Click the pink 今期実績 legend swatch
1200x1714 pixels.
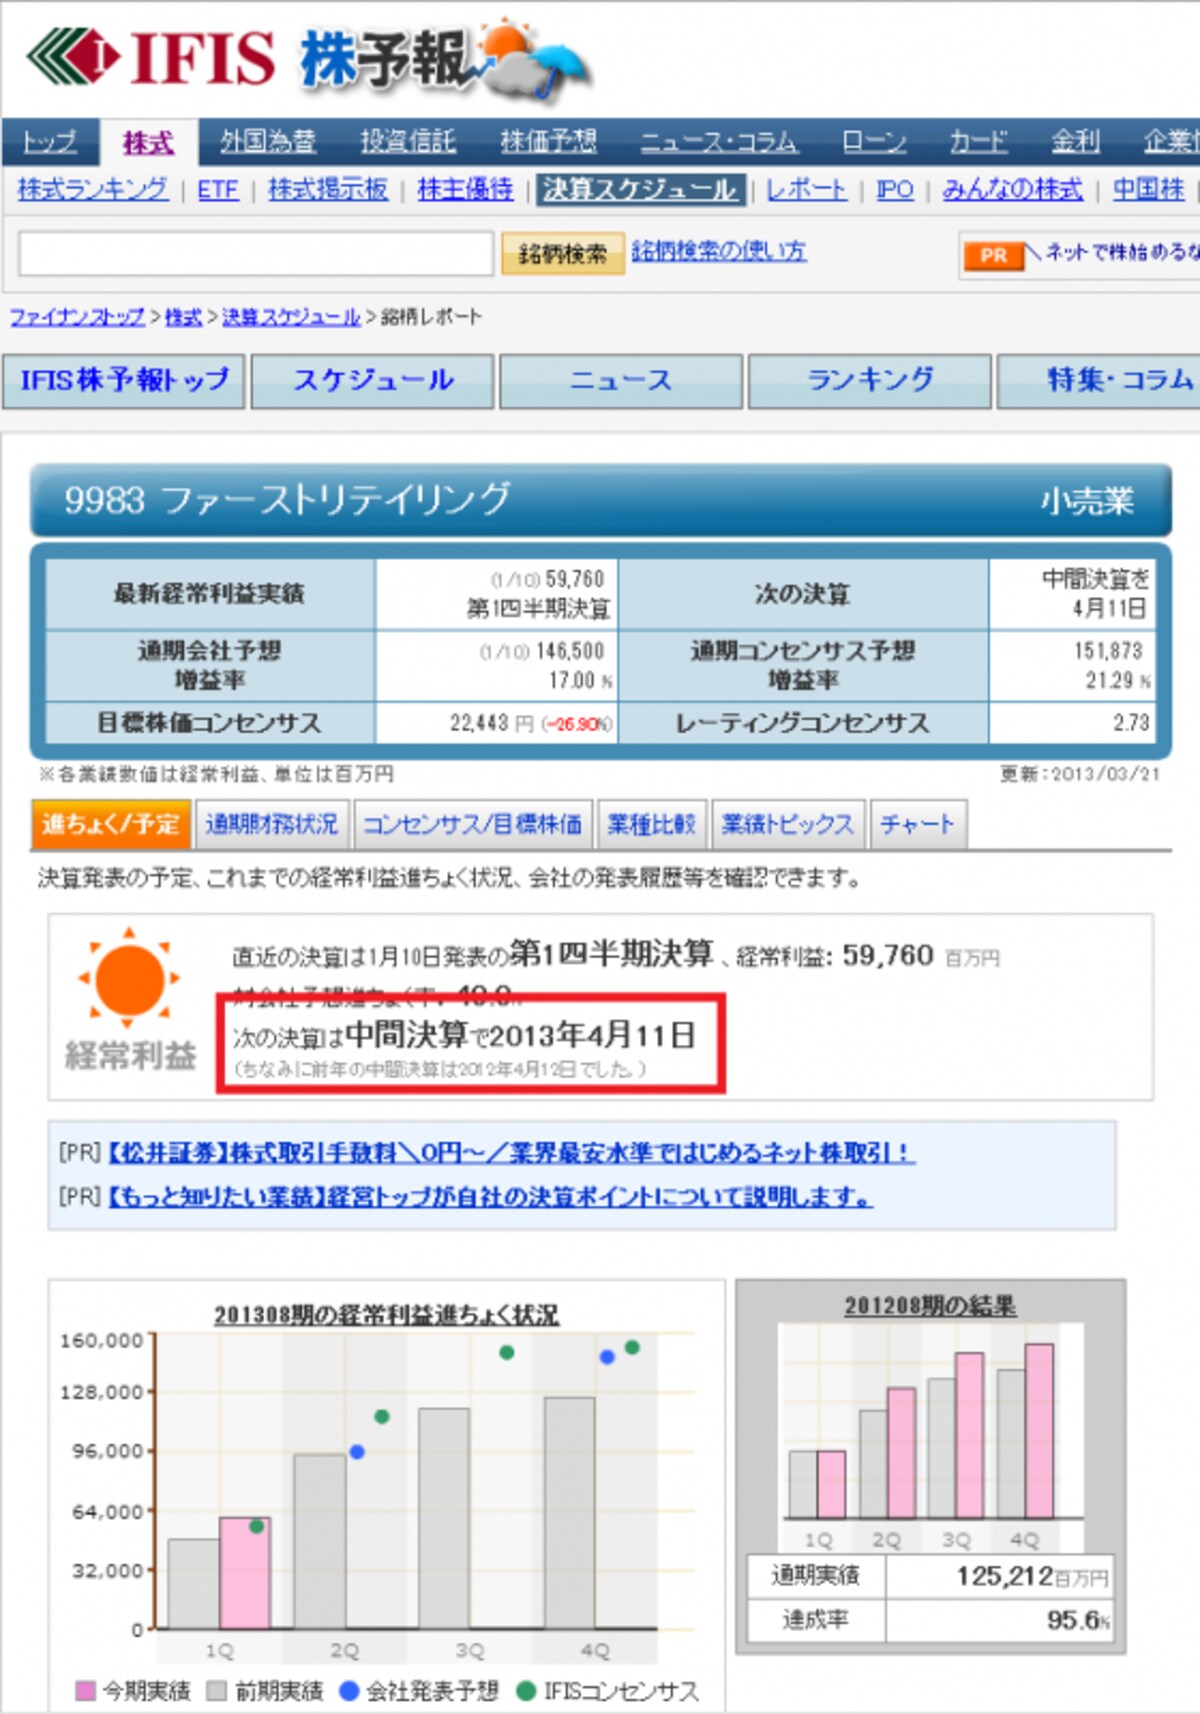click(86, 1690)
